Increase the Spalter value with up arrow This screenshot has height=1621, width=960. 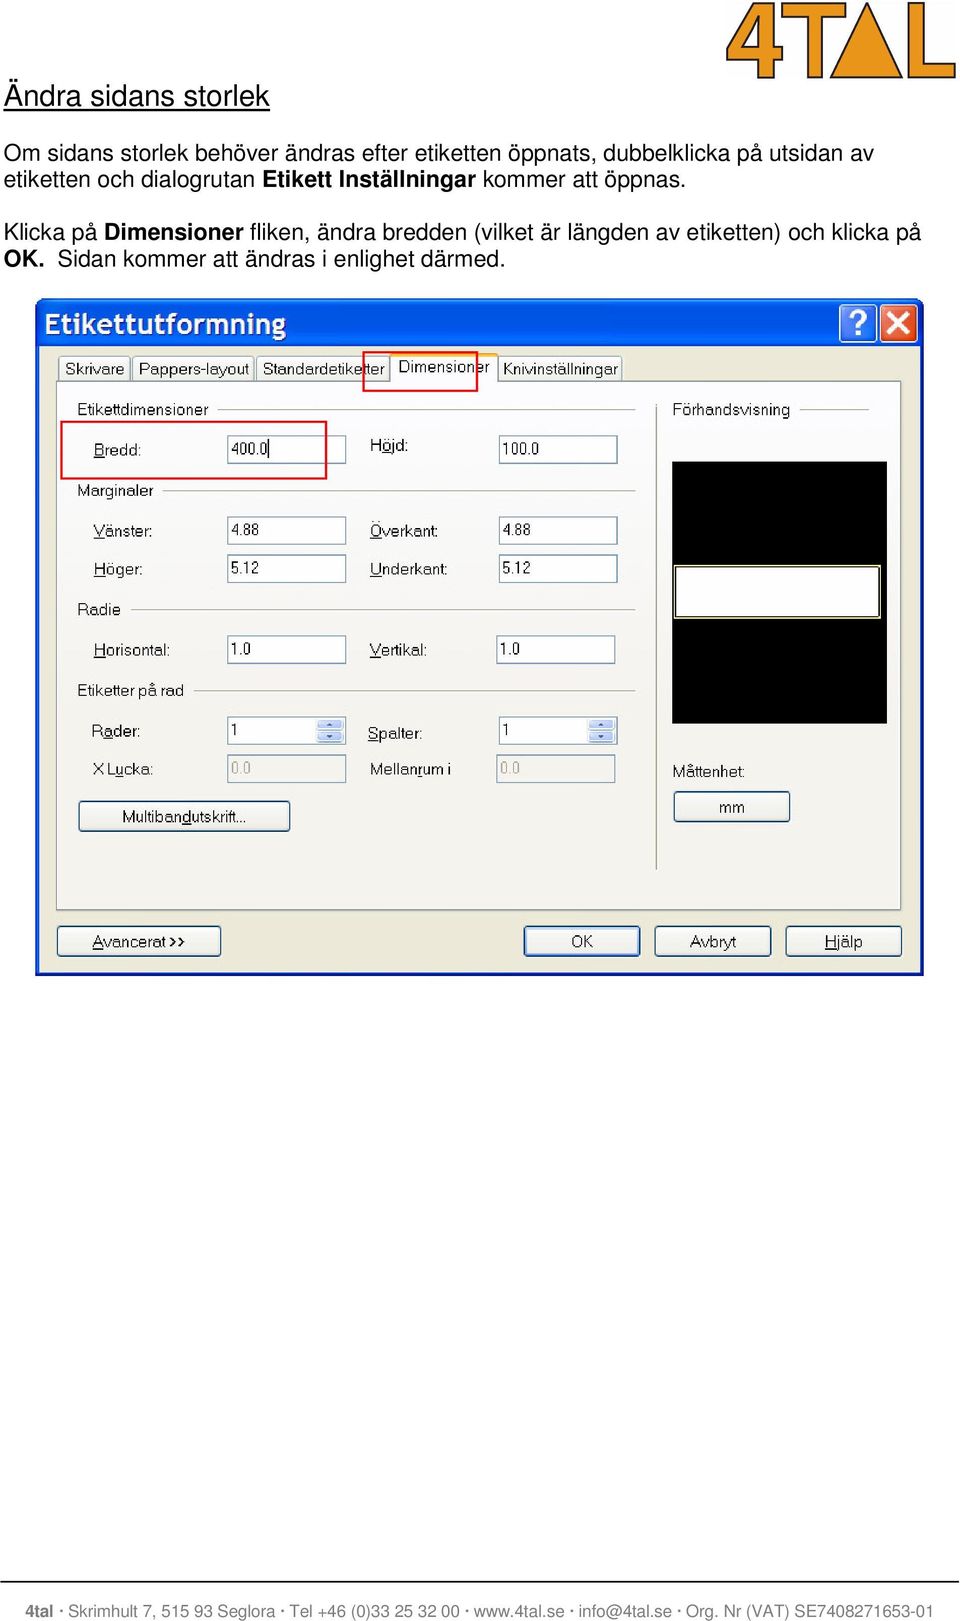(601, 724)
